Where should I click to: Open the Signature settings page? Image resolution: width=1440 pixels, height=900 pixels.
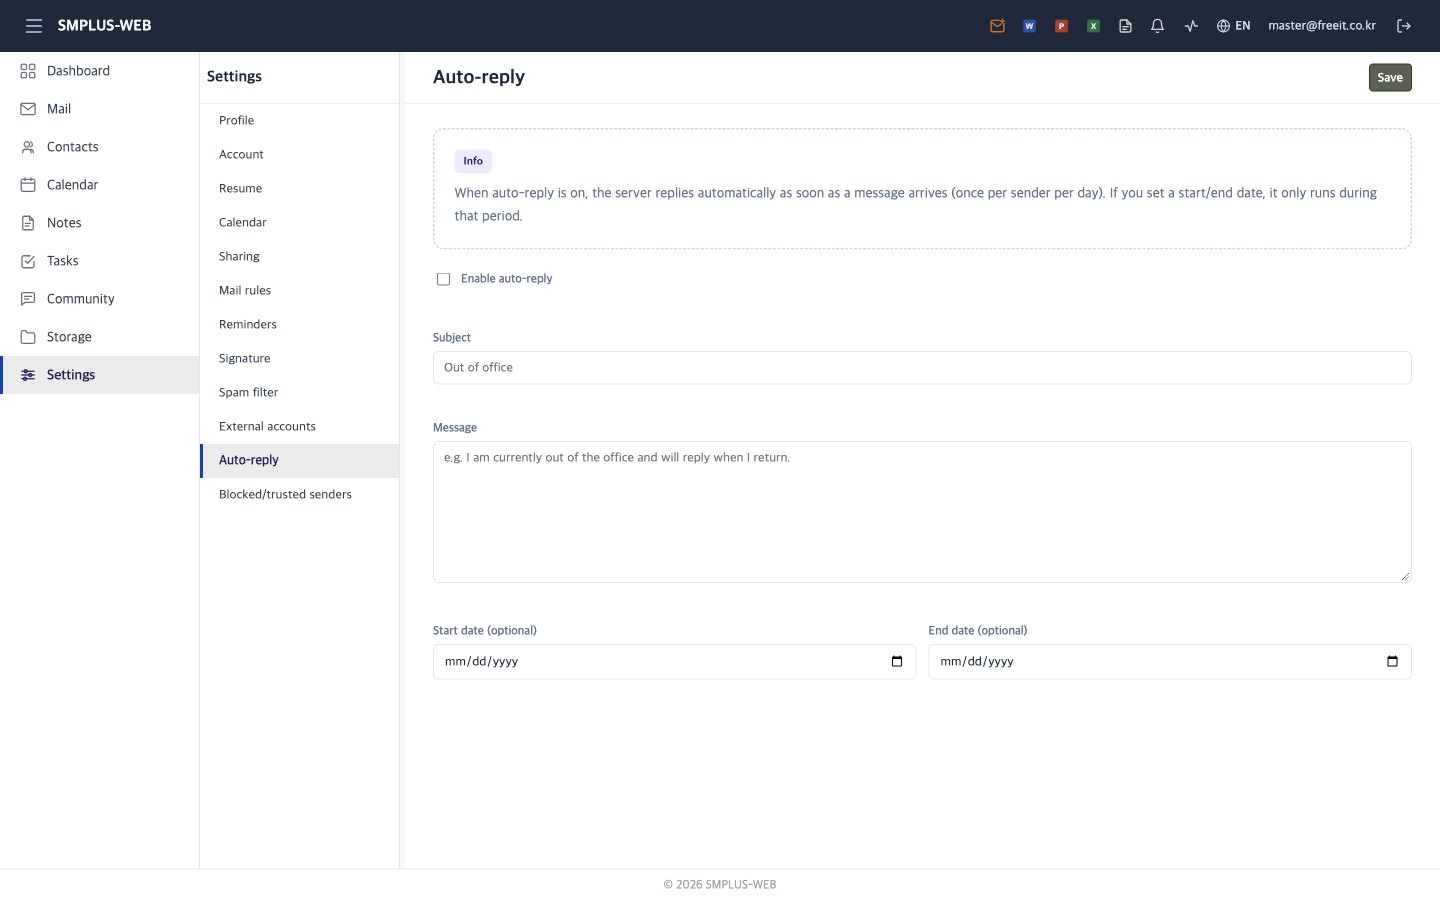(x=299, y=358)
